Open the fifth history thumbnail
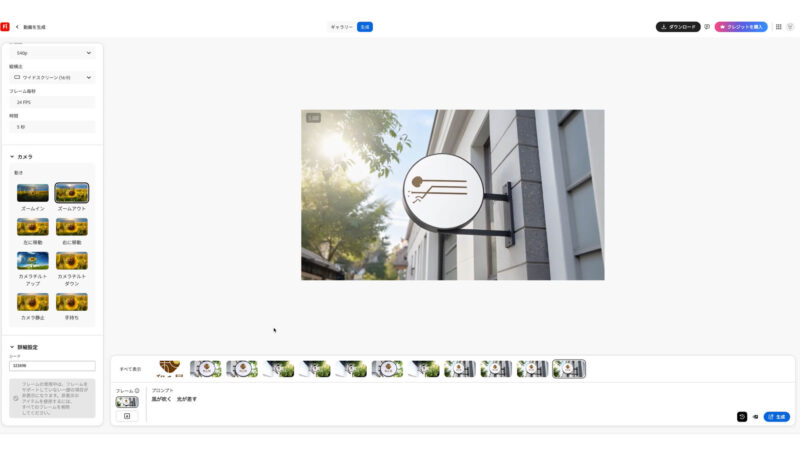The height and width of the screenshot is (457, 800). pyautogui.click(x=314, y=369)
